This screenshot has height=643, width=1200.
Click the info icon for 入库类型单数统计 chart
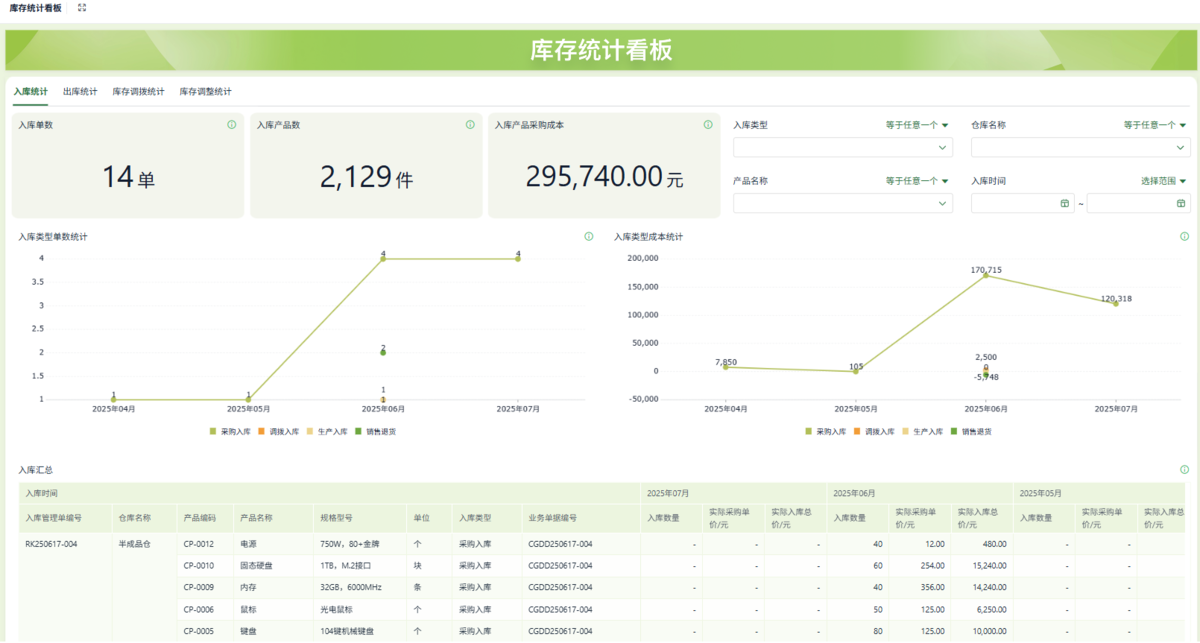589,237
